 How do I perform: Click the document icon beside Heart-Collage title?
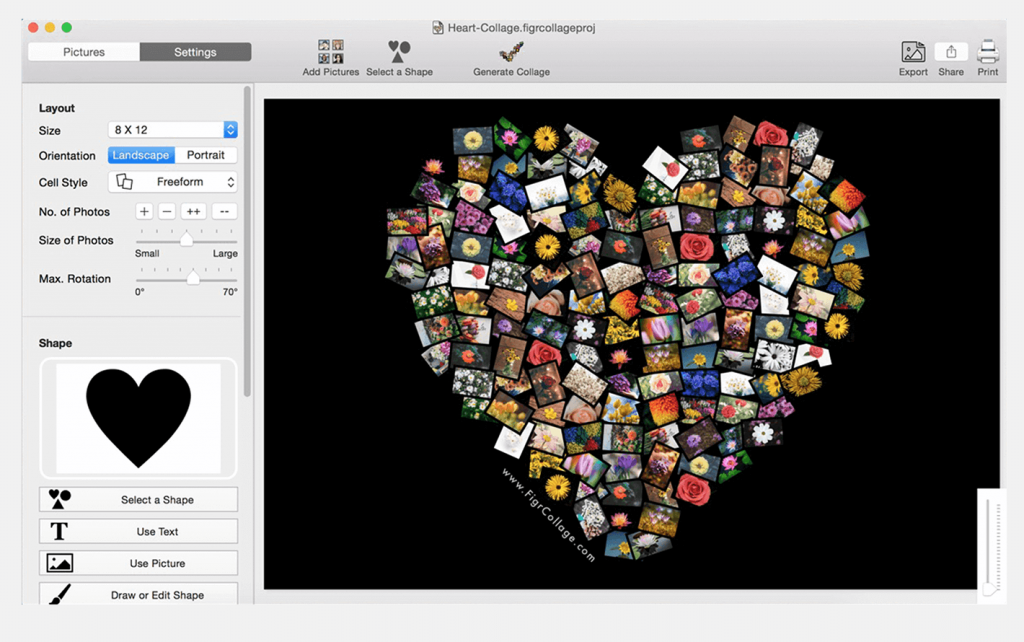point(438,27)
